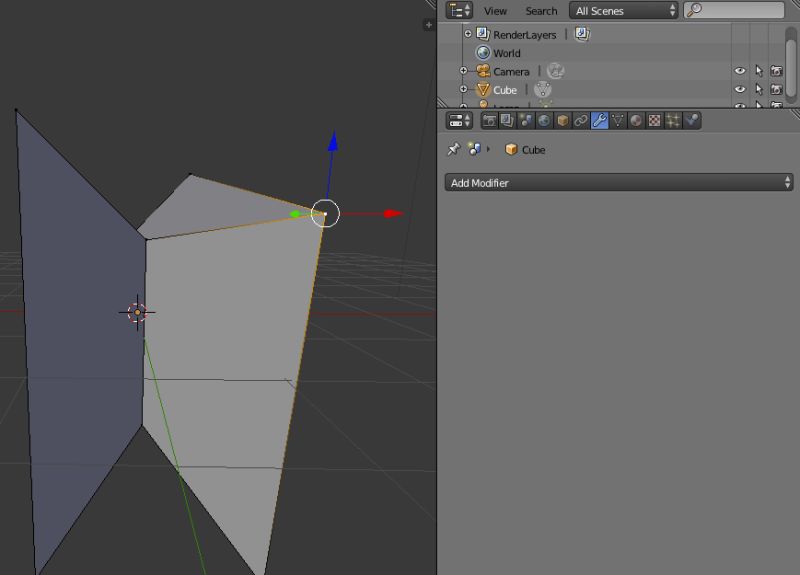Open the Object Constraints properties tab

click(x=581, y=121)
